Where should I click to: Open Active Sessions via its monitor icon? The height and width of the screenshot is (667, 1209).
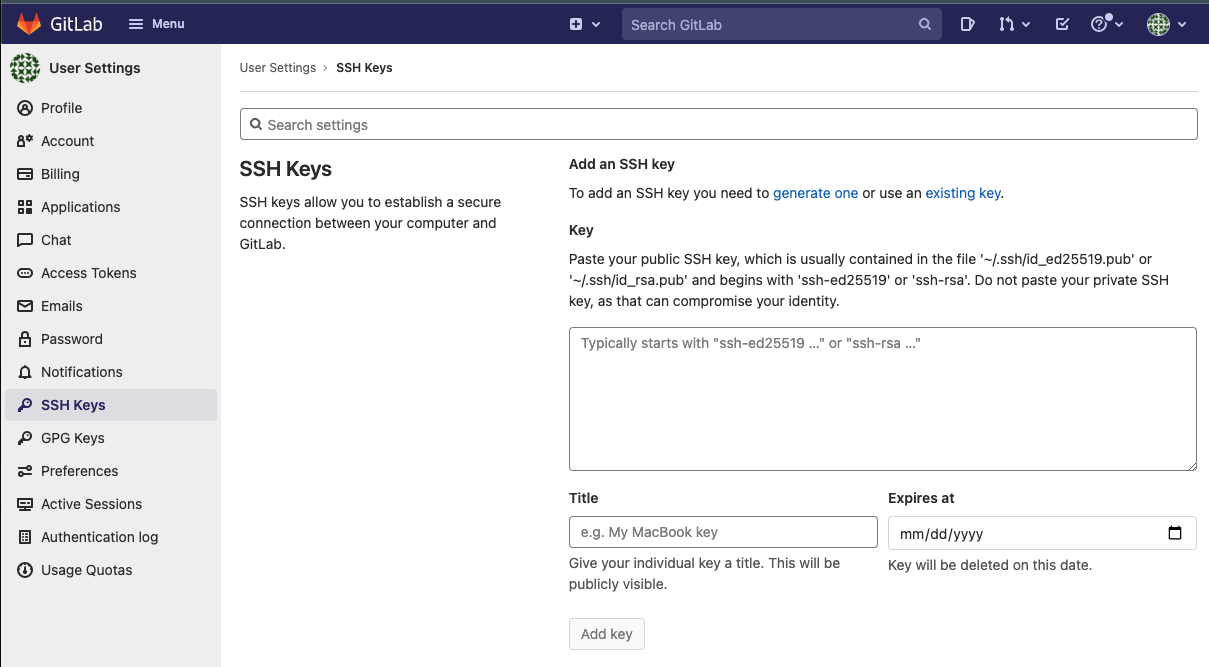[25, 504]
